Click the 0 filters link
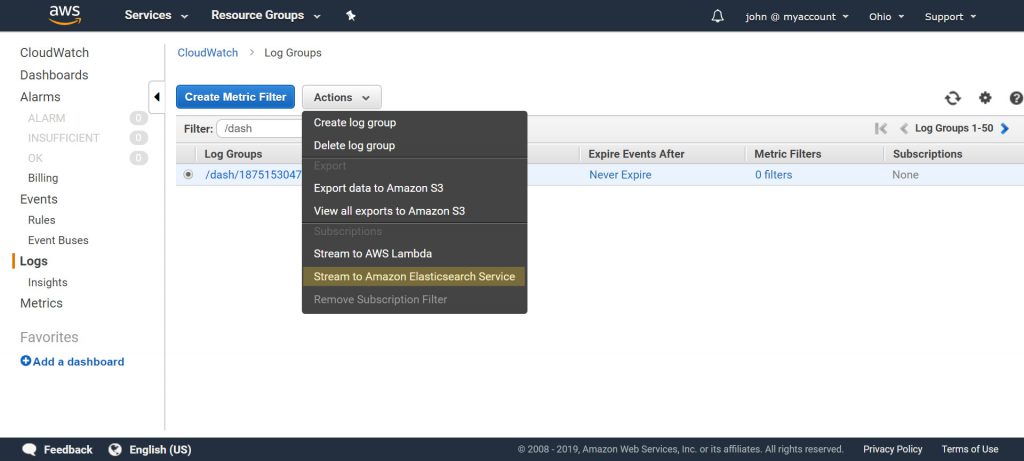Image resolution: width=1024 pixels, height=461 pixels. click(x=773, y=174)
